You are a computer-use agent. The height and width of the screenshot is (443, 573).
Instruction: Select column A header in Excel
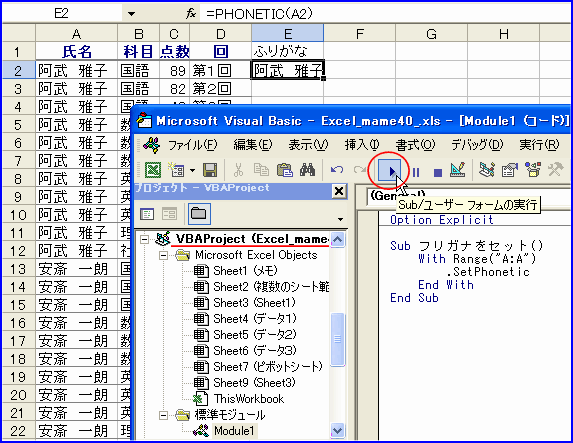click(x=76, y=34)
